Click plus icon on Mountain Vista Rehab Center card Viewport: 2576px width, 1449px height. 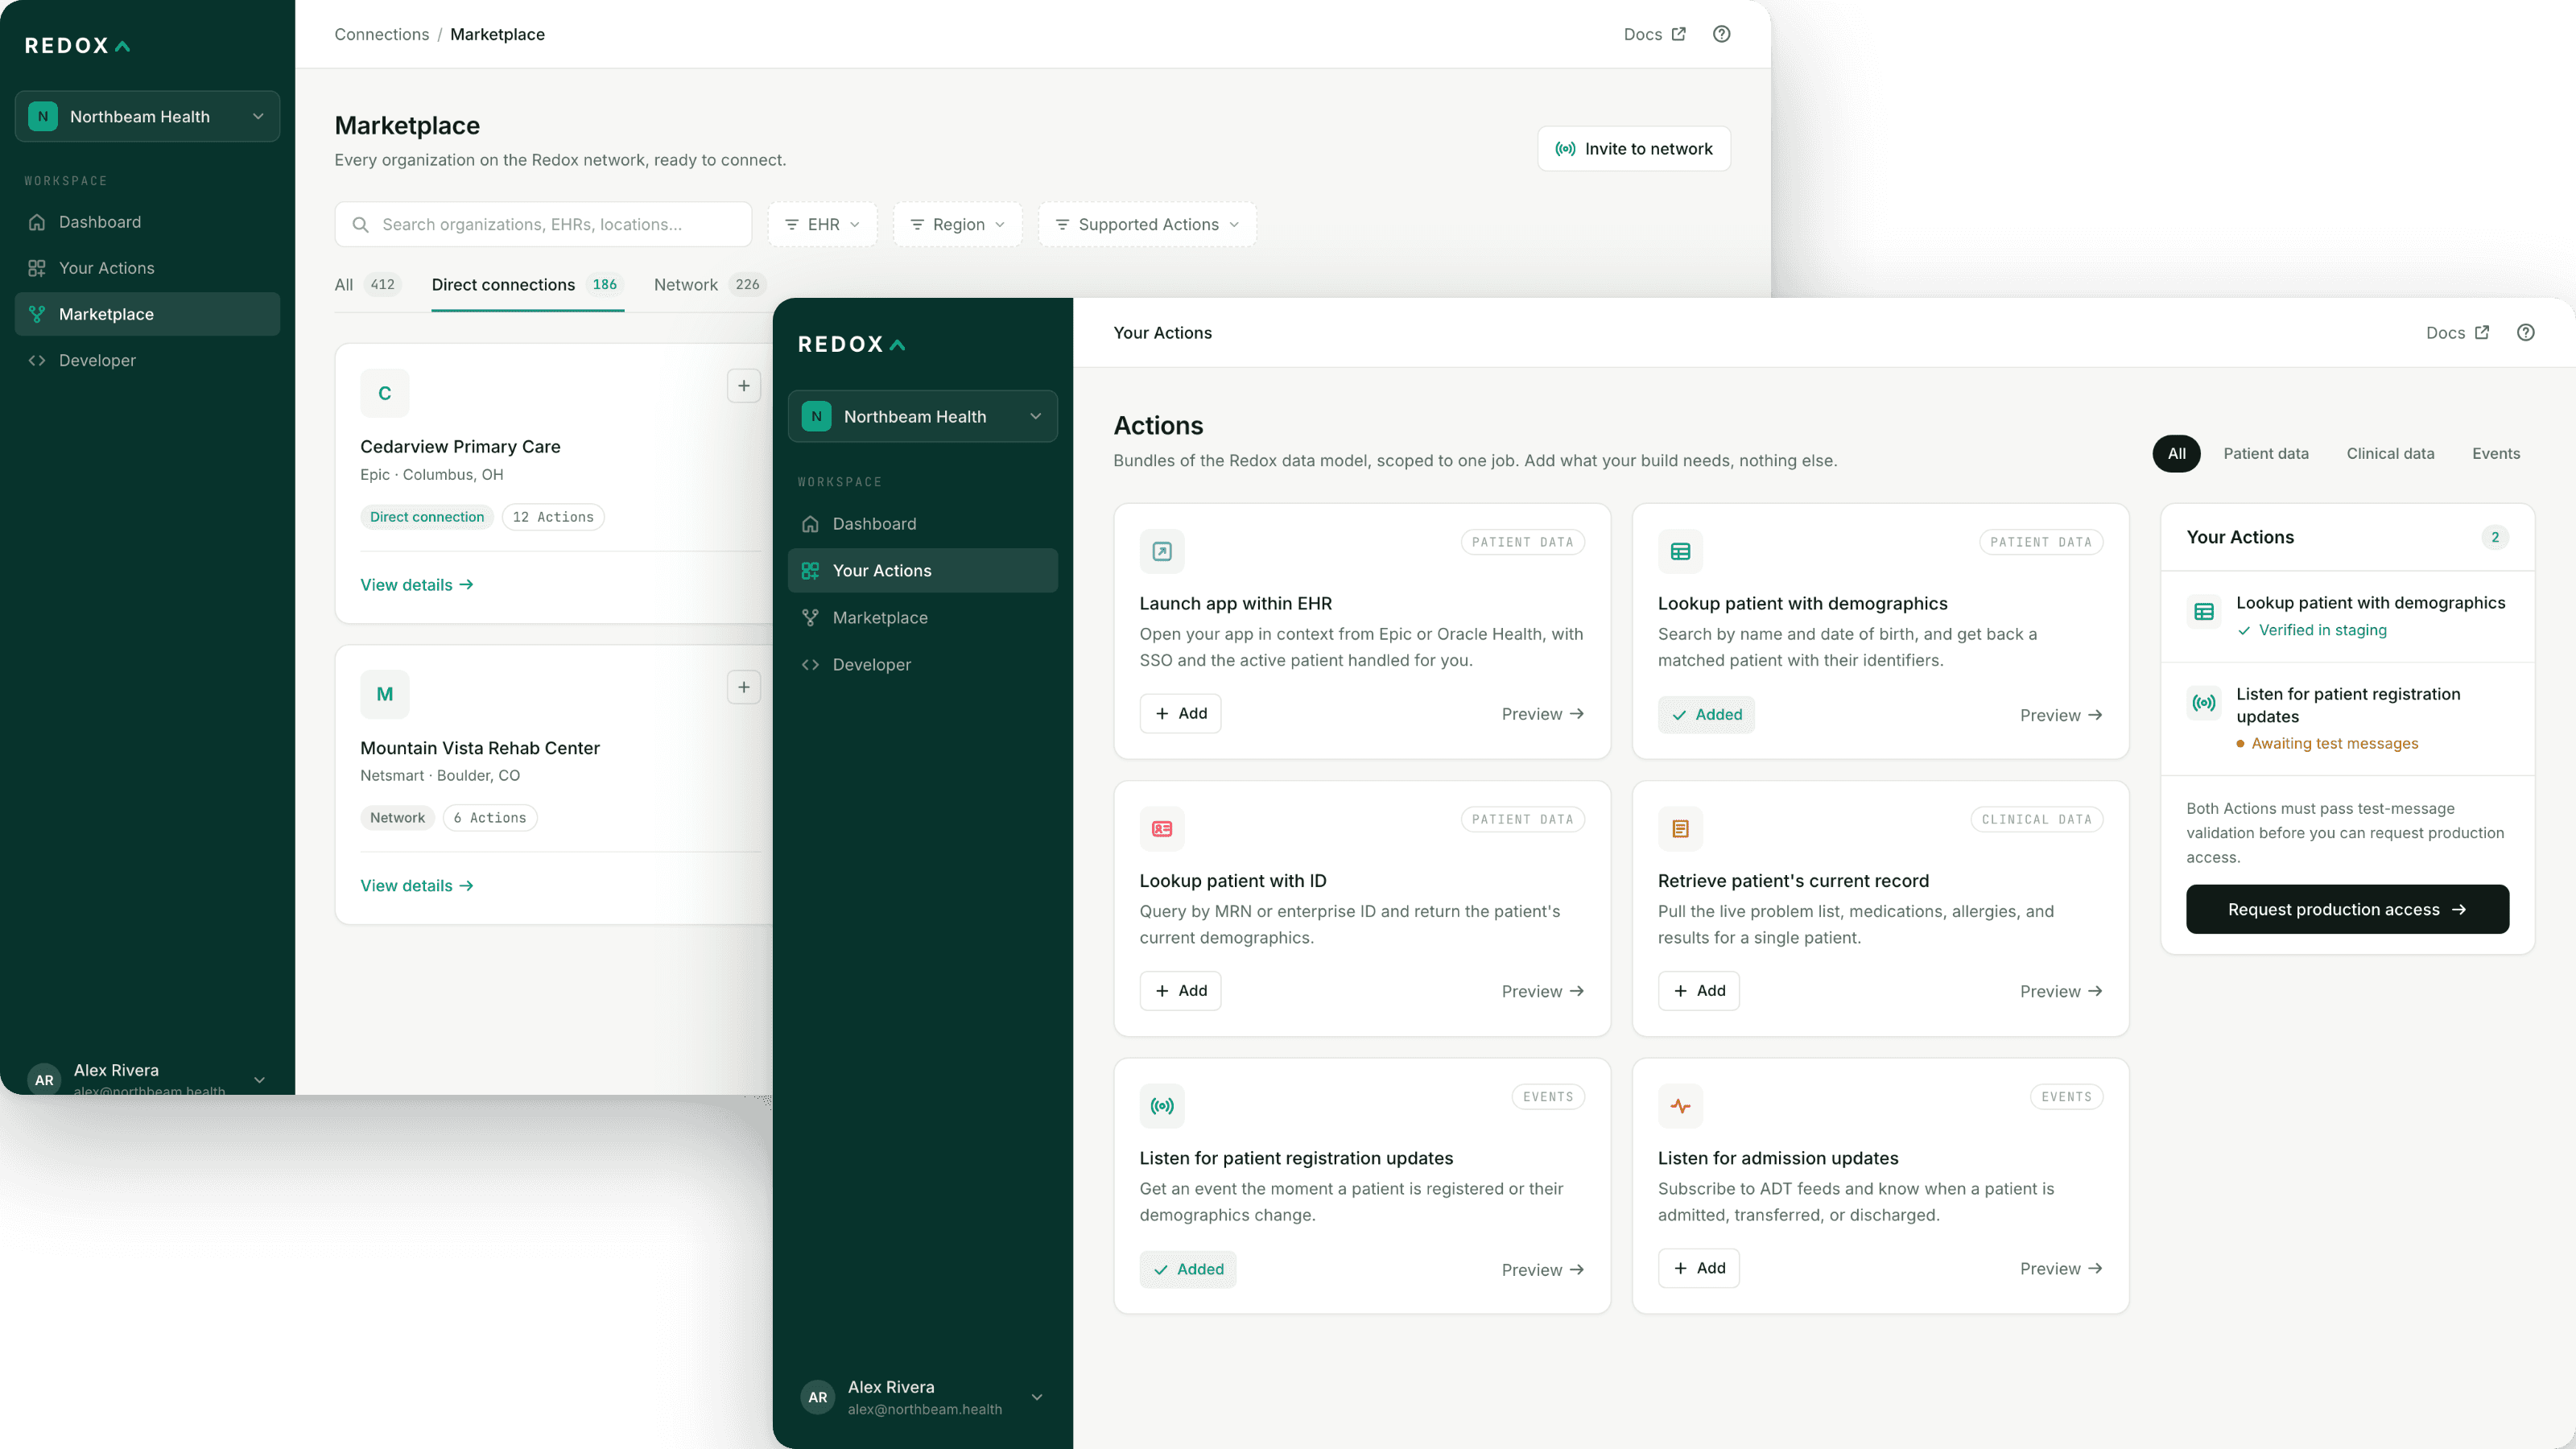click(x=743, y=687)
